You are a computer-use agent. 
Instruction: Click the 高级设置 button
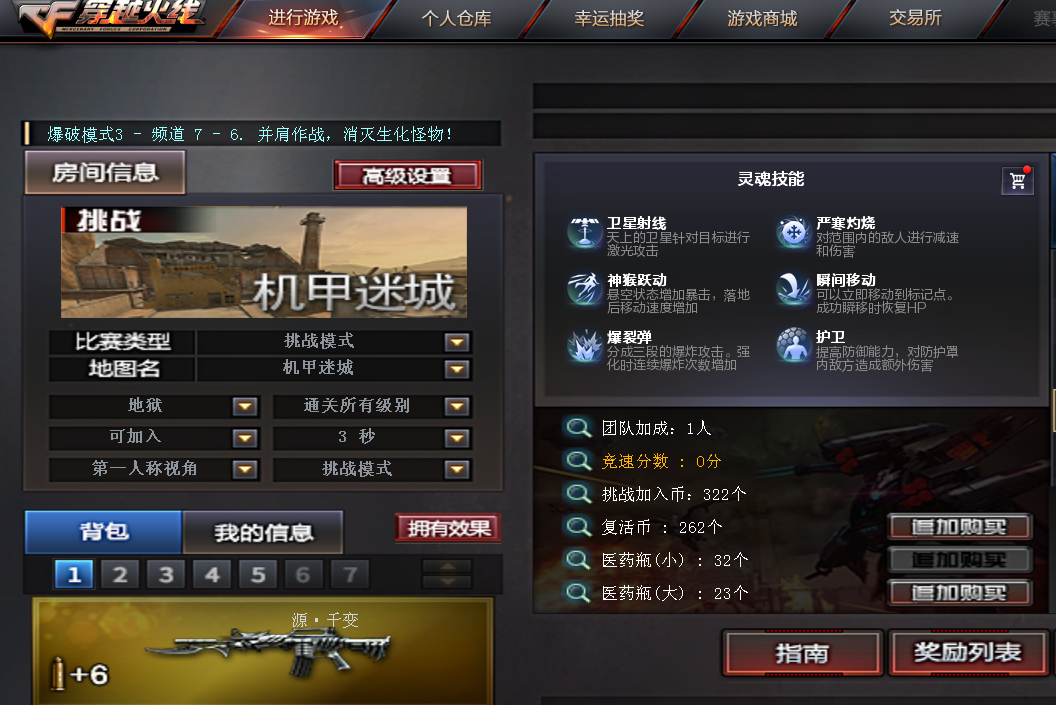point(407,176)
